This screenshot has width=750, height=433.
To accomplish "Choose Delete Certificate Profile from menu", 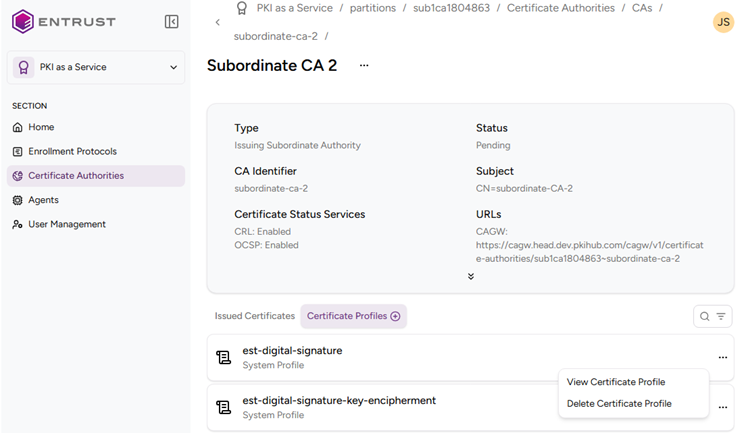I will pyautogui.click(x=618, y=404).
